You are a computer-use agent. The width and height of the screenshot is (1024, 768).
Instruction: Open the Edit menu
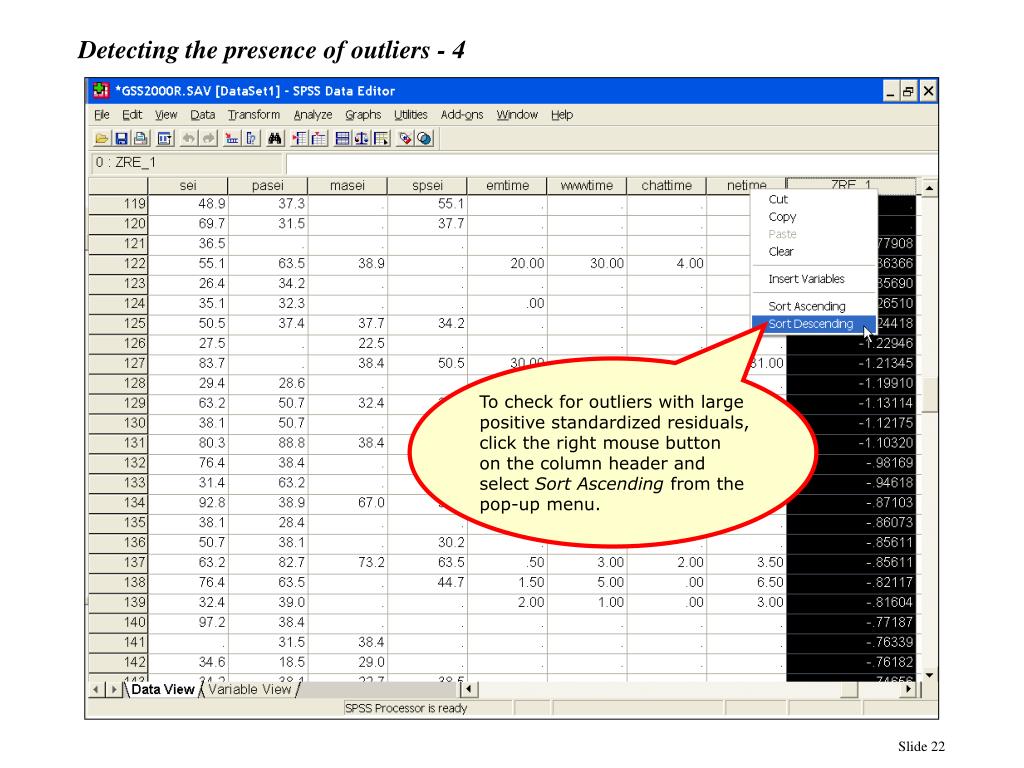click(132, 115)
